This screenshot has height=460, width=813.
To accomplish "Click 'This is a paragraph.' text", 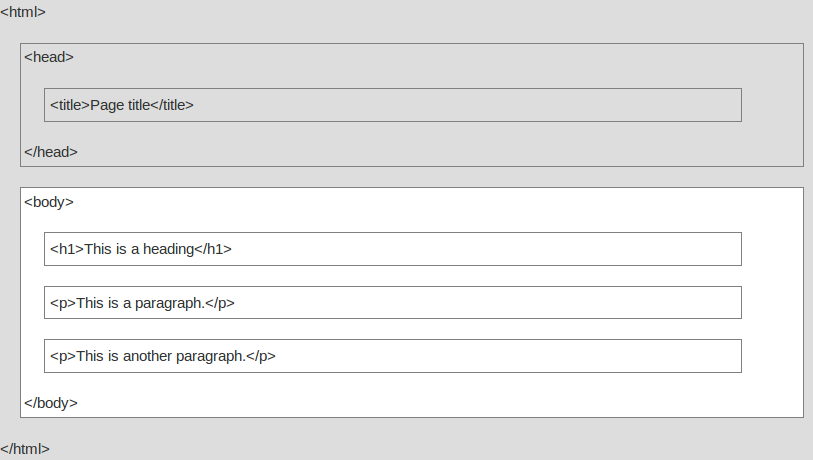I will tap(140, 303).
